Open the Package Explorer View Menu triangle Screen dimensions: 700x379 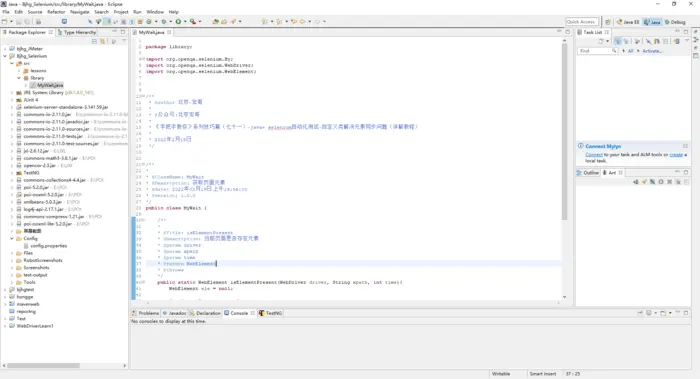point(124,41)
